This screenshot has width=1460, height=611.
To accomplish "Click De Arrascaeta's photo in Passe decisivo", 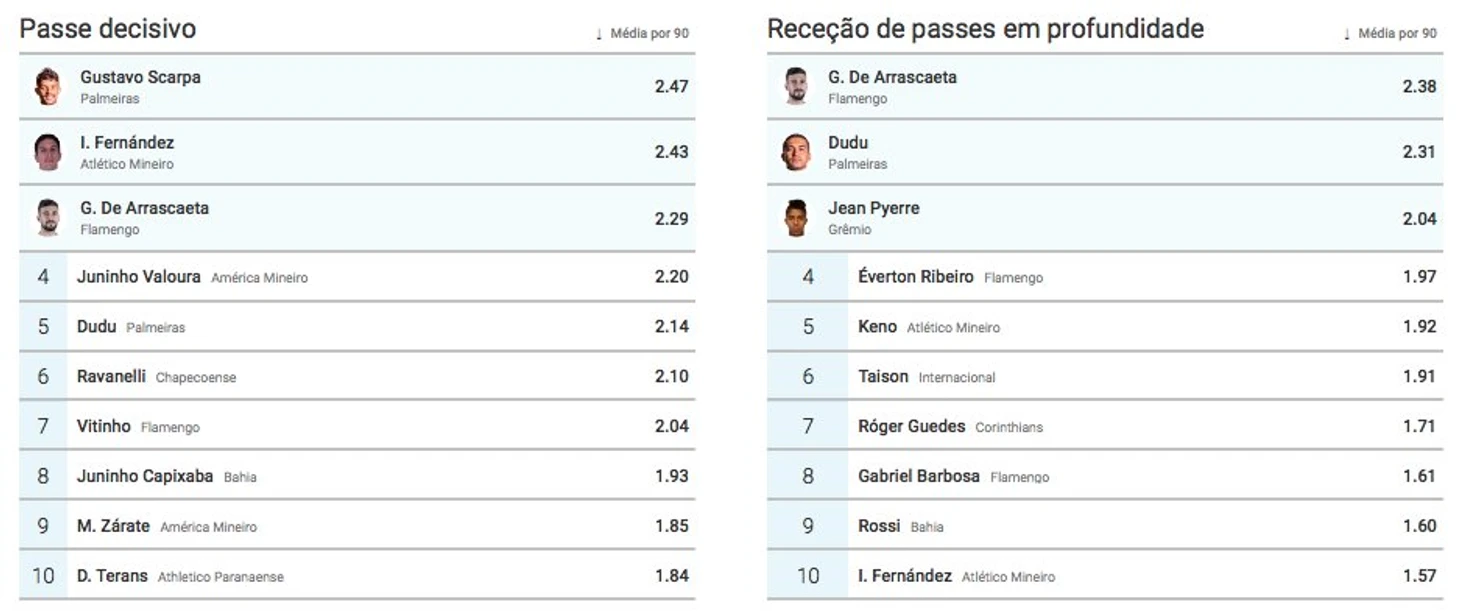I will click(x=47, y=217).
